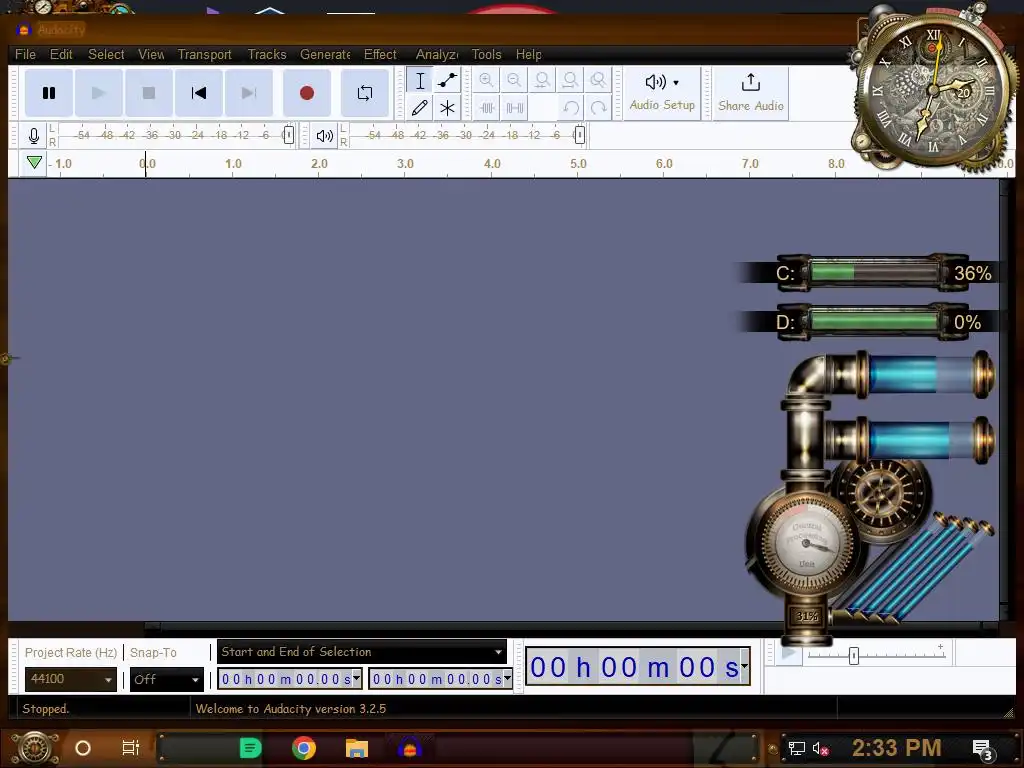This screenshot has width=1024, height=768.
Task: Click the Pause button in transport toolbar
Action: (x=49, y=93)
